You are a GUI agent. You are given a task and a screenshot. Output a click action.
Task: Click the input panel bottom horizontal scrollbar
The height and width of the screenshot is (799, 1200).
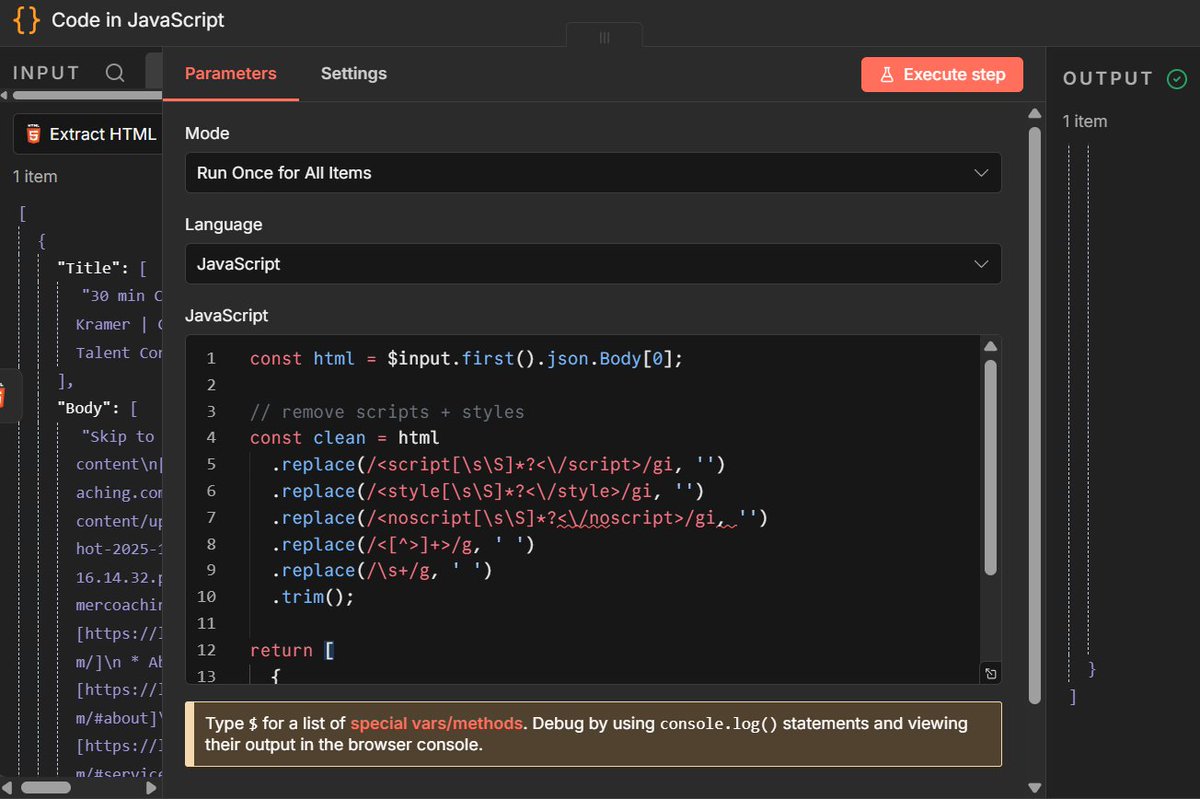coord(46,788)
